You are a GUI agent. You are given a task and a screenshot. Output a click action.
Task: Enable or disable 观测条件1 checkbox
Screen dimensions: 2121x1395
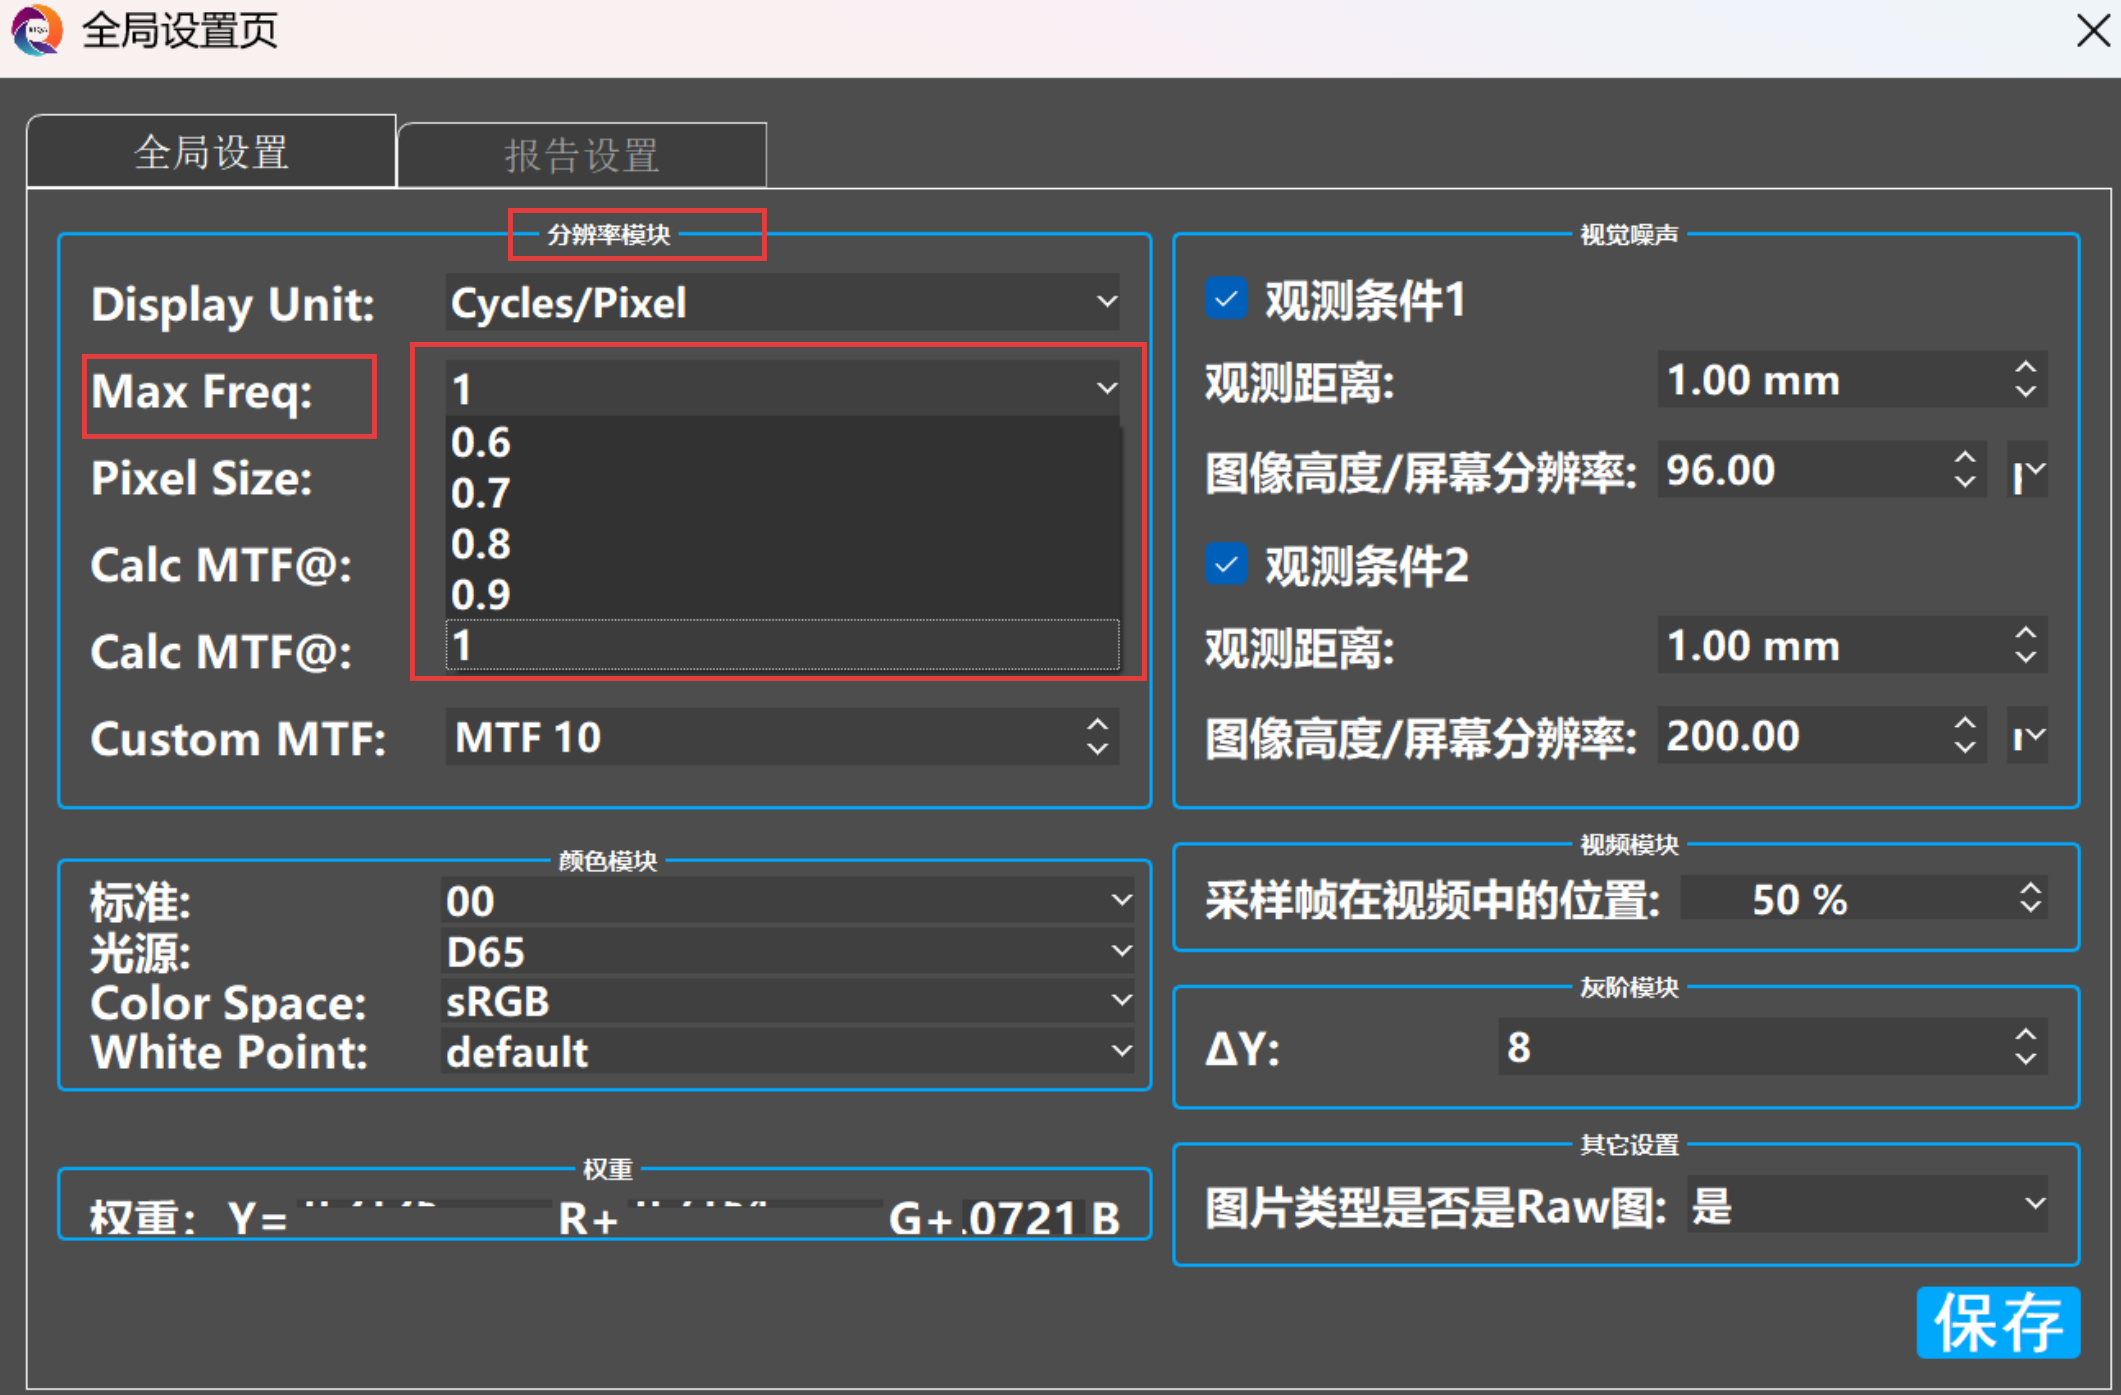(x=1226, y=299)
